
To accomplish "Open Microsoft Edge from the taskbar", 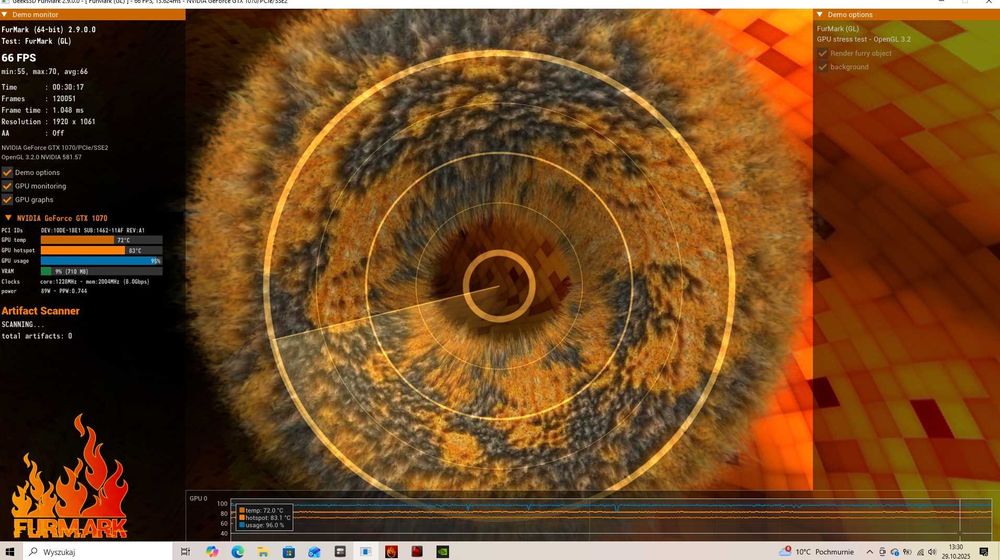I will click(238, 552).
